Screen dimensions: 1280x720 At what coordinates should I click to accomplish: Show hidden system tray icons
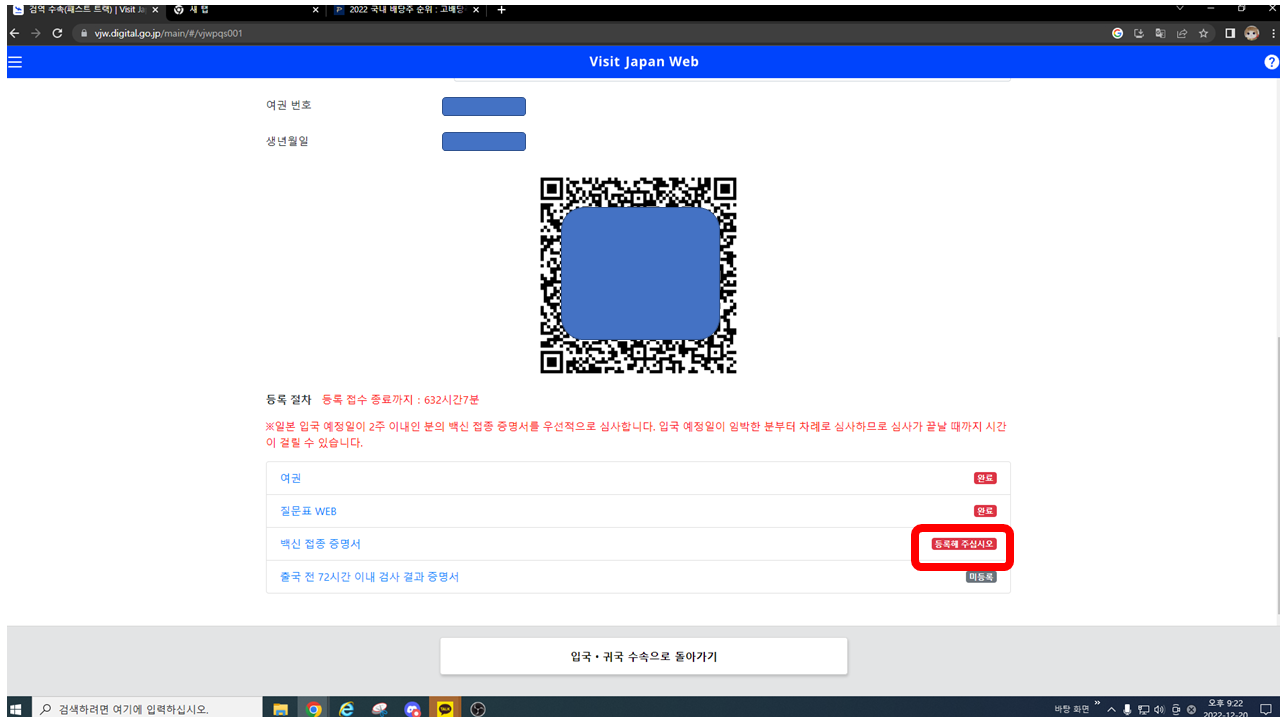click(x=1111, y=709)
